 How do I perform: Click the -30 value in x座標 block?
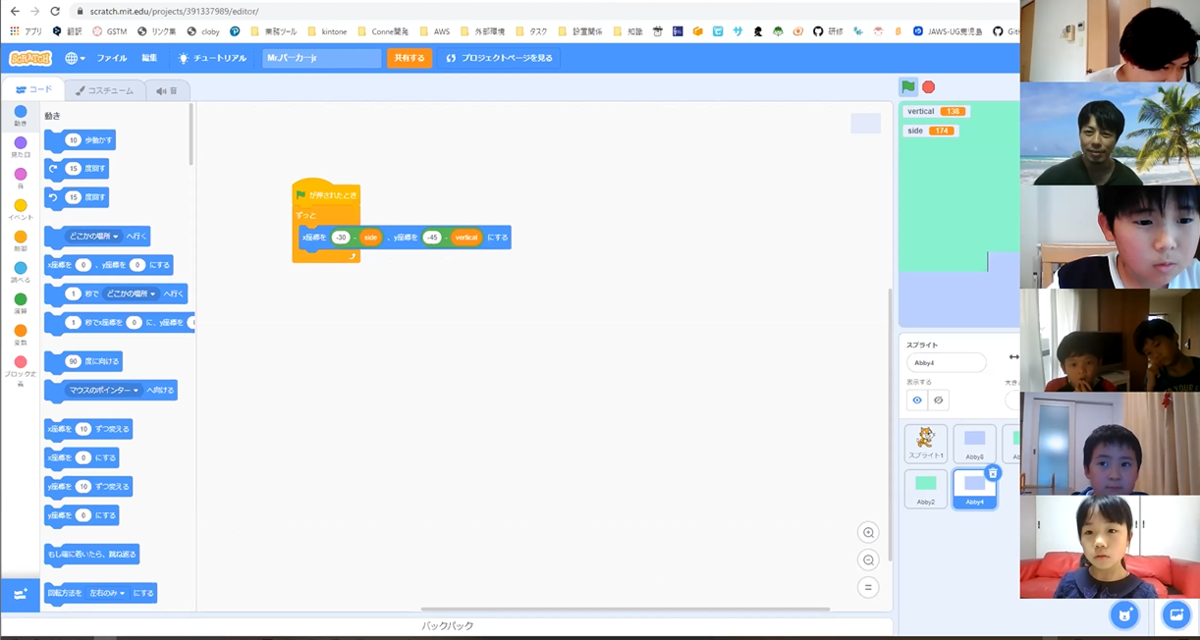click(x=341, y=238)
